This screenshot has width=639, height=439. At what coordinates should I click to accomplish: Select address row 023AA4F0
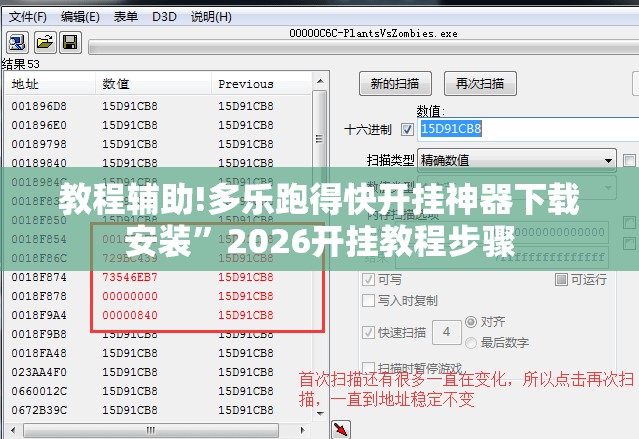click(159, 372)
